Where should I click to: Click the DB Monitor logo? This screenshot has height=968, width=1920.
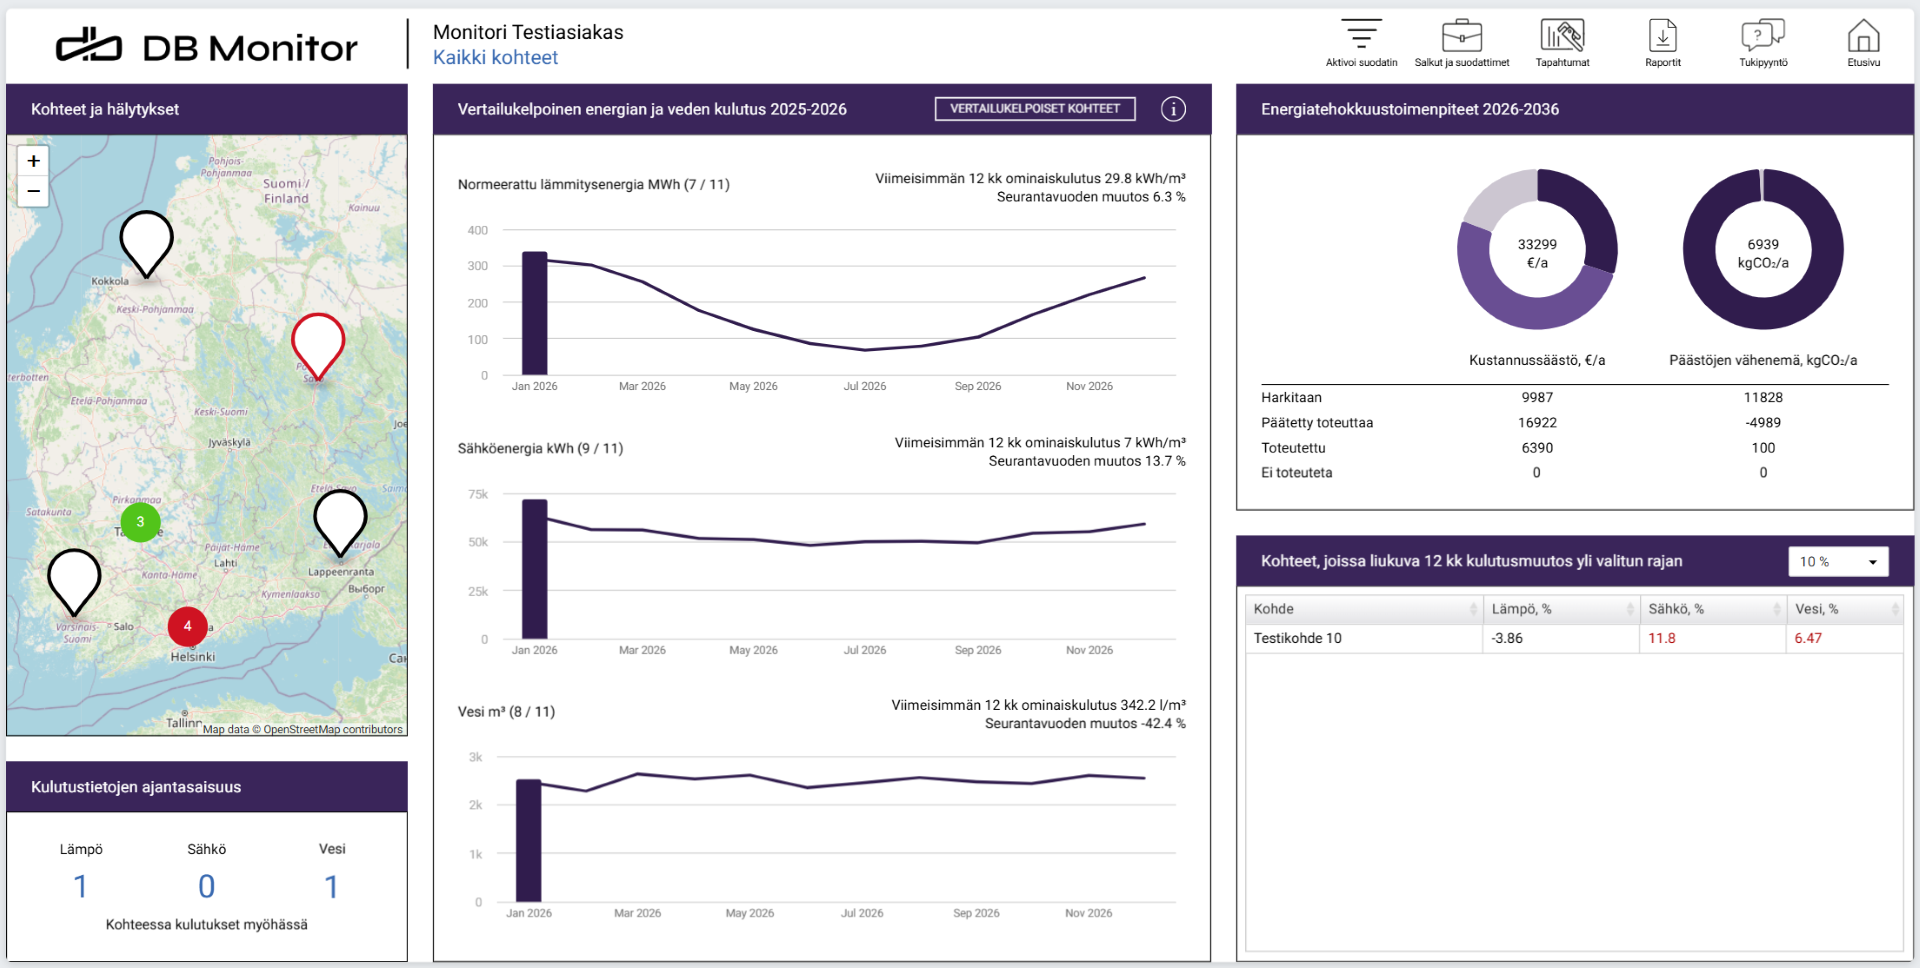(x=207, y=46)
